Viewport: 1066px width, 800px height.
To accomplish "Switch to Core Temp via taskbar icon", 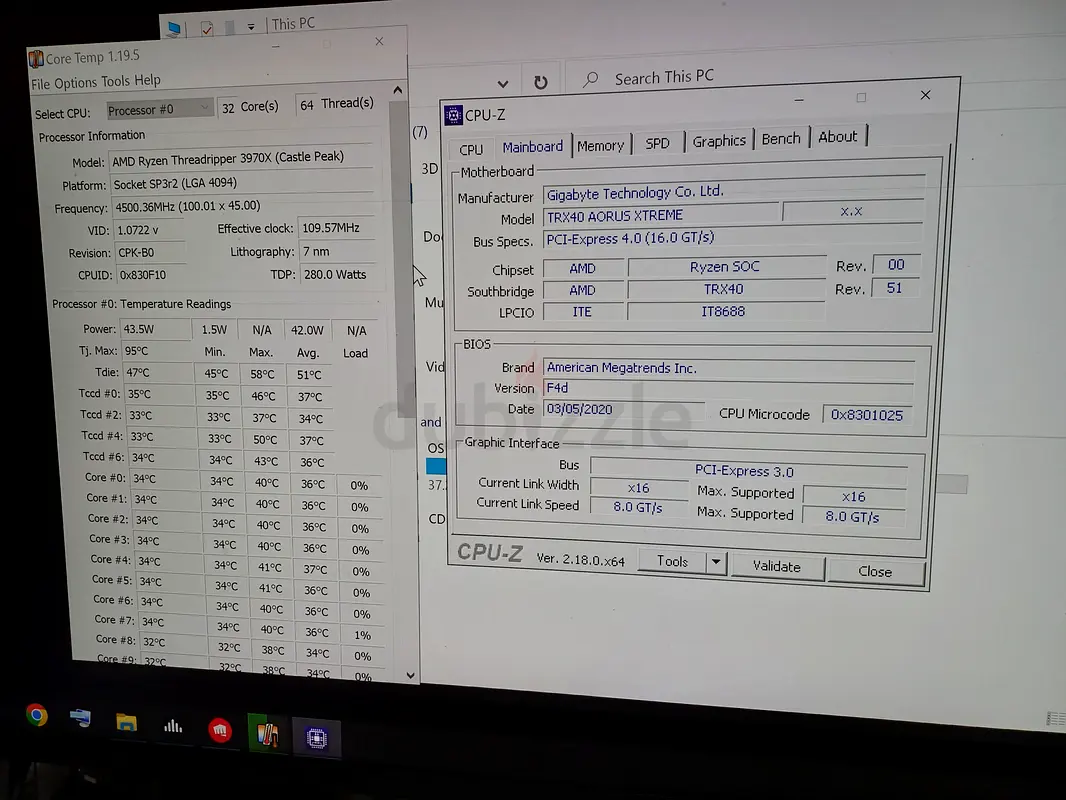I will [267, 735].
